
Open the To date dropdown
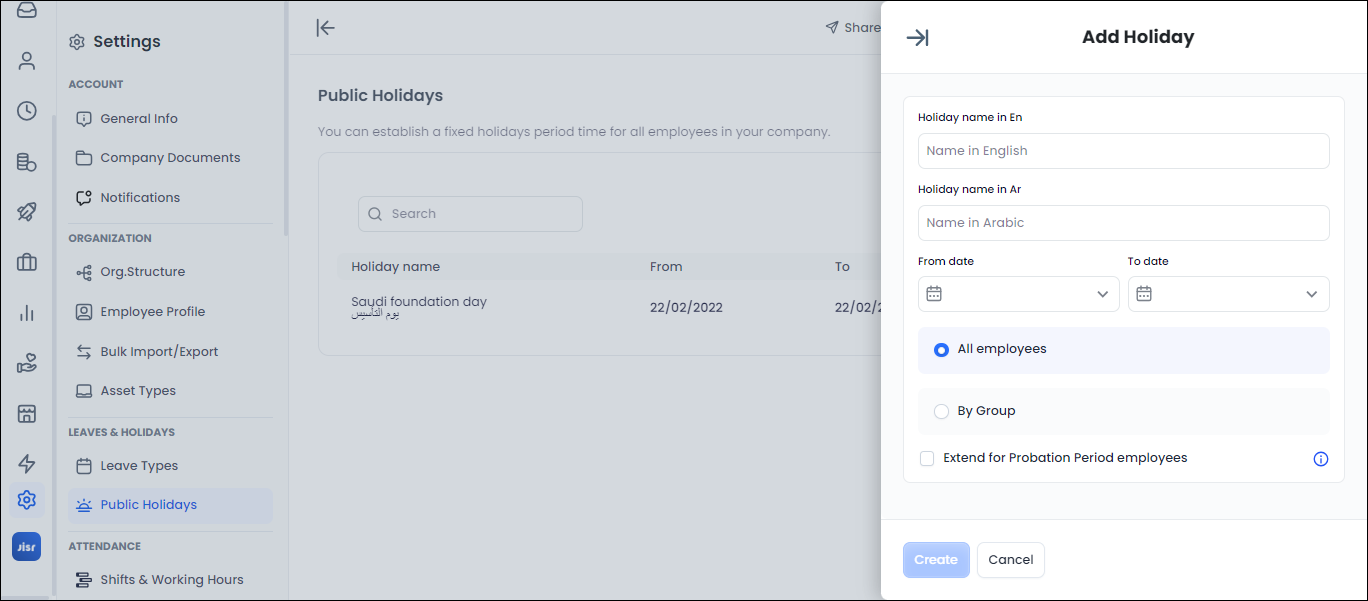[1228, 294]
